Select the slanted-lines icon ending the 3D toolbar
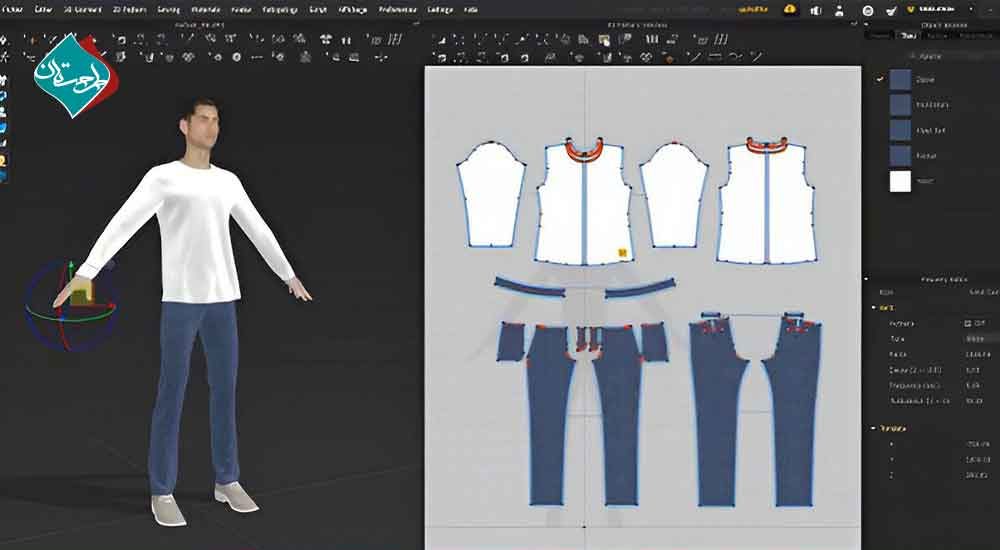 [x=395, y=40]
